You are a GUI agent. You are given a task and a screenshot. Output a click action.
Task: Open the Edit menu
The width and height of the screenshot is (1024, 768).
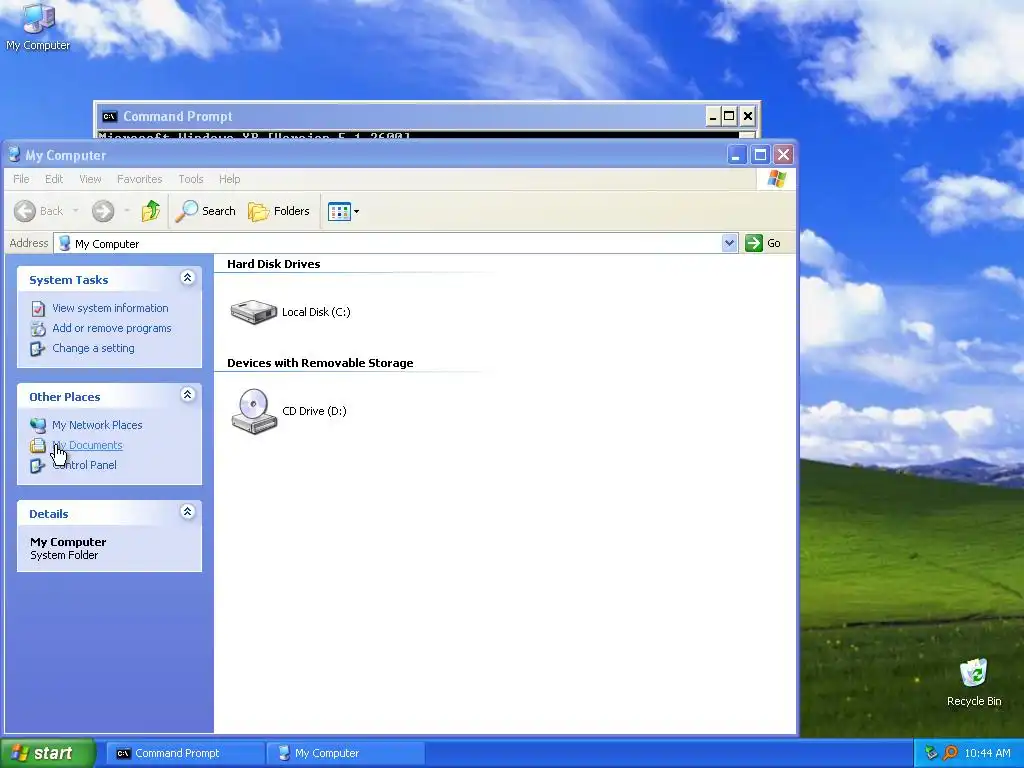(54, 179)
